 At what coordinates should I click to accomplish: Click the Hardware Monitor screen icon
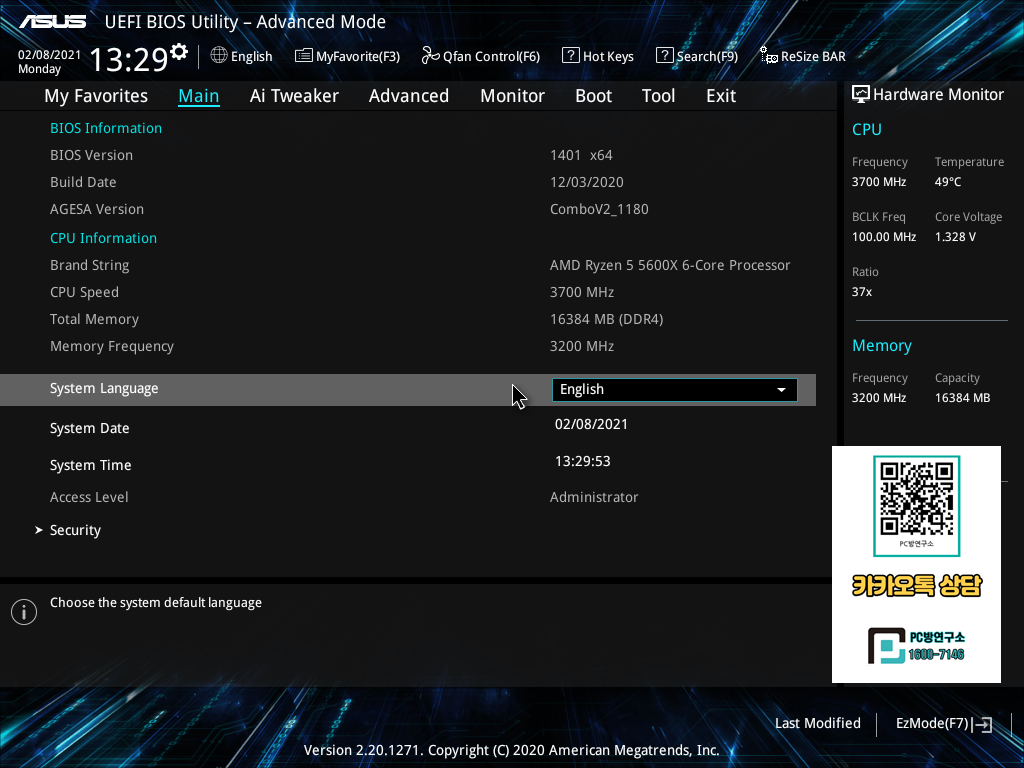[x=861, y=95]
